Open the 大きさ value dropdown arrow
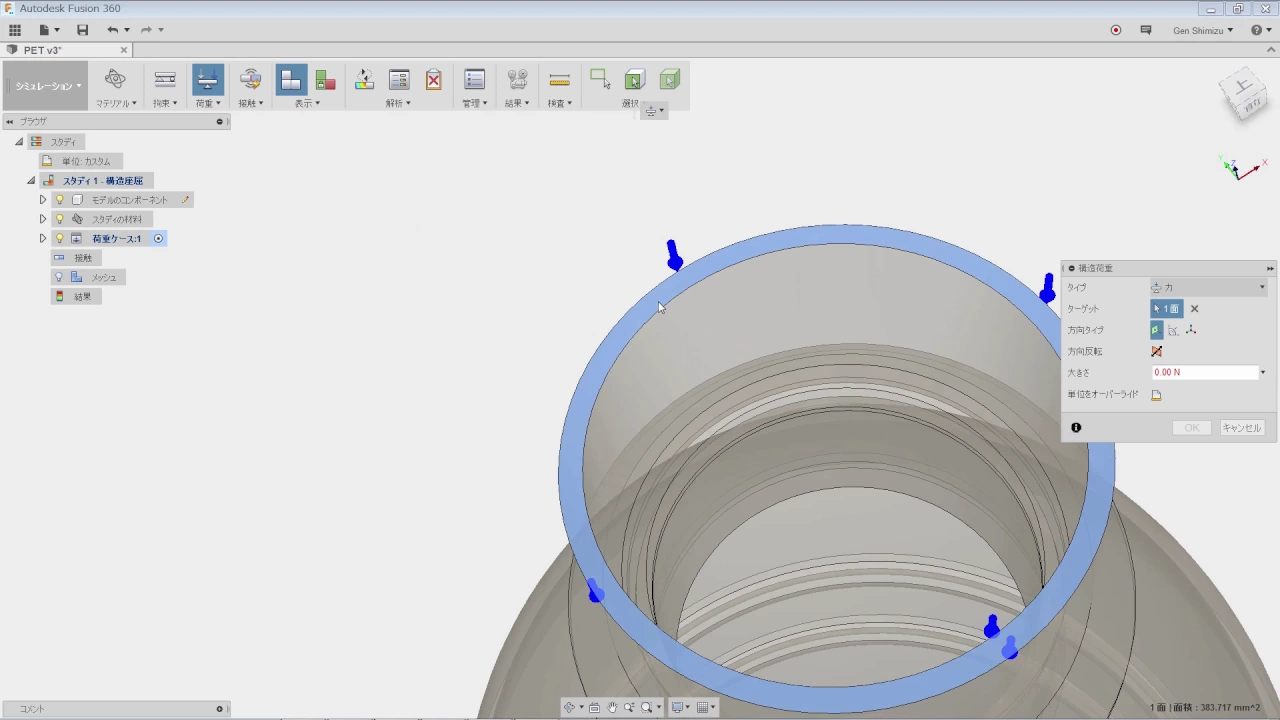 click(x=1263, y=373)
